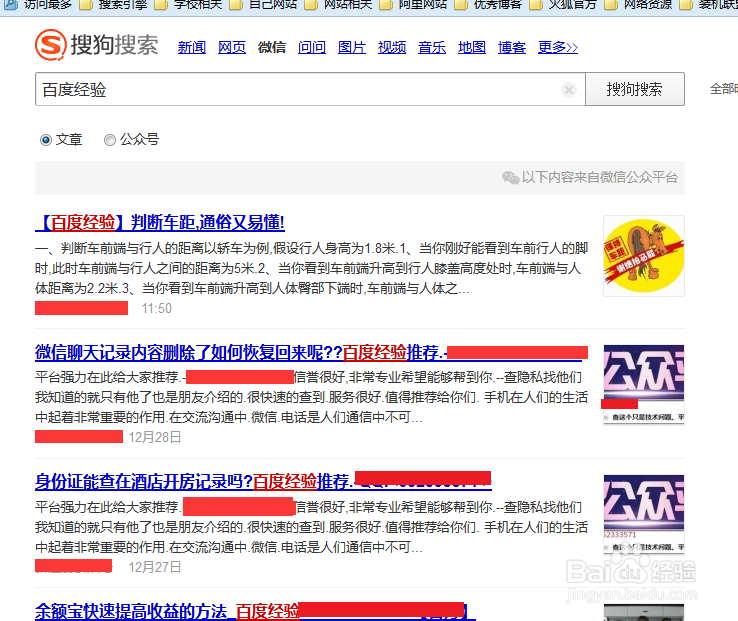
Task: Click the horse thumbnail of the first result
Action: point(644,256)
